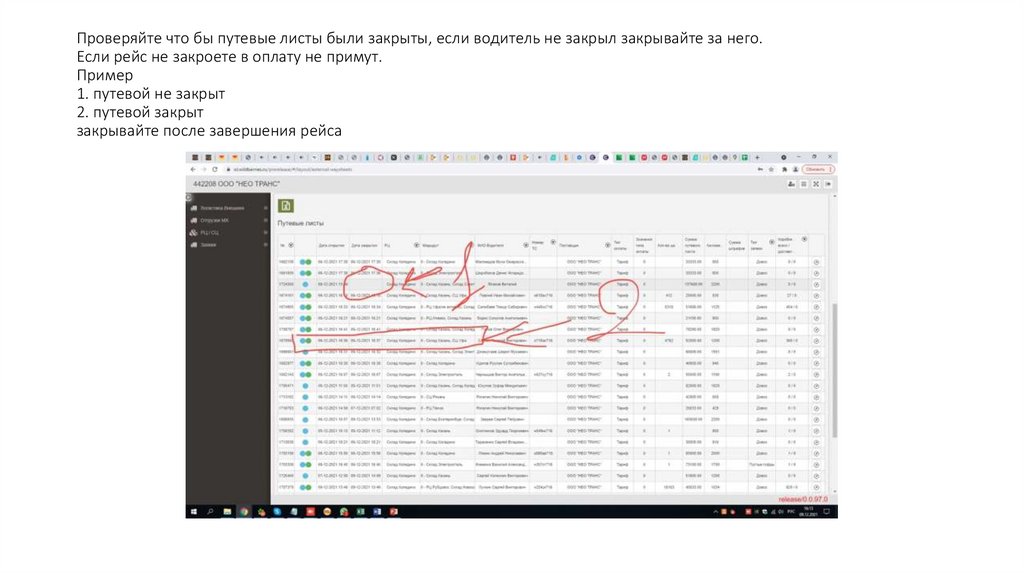Expand the Заявки sidebar arrow
The image size is (1024, 574).
266,245
